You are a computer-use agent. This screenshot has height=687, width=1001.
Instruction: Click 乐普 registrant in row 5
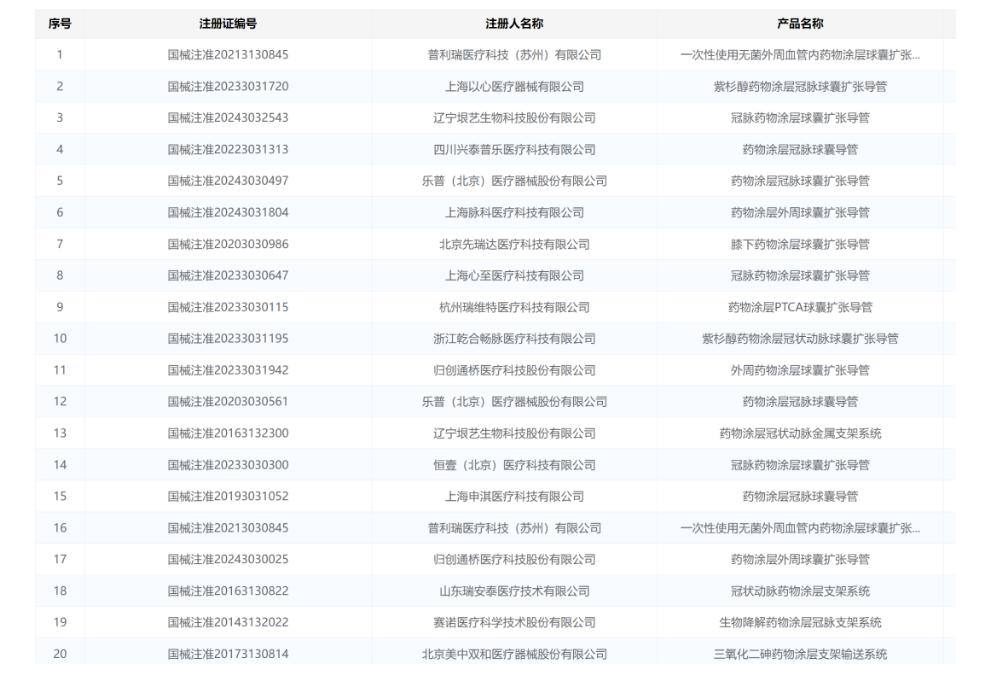pos(514,181)
